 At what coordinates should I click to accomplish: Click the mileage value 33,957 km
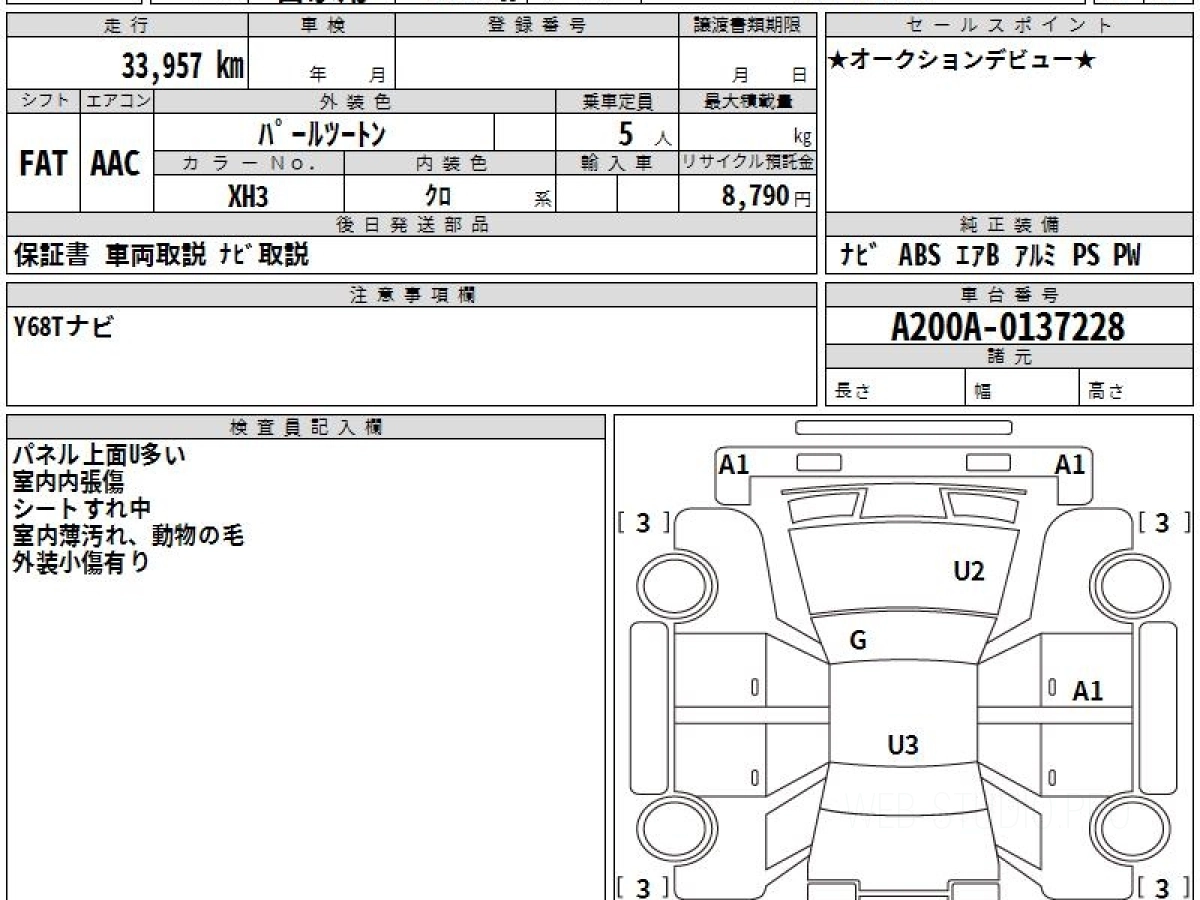(183, 66)
